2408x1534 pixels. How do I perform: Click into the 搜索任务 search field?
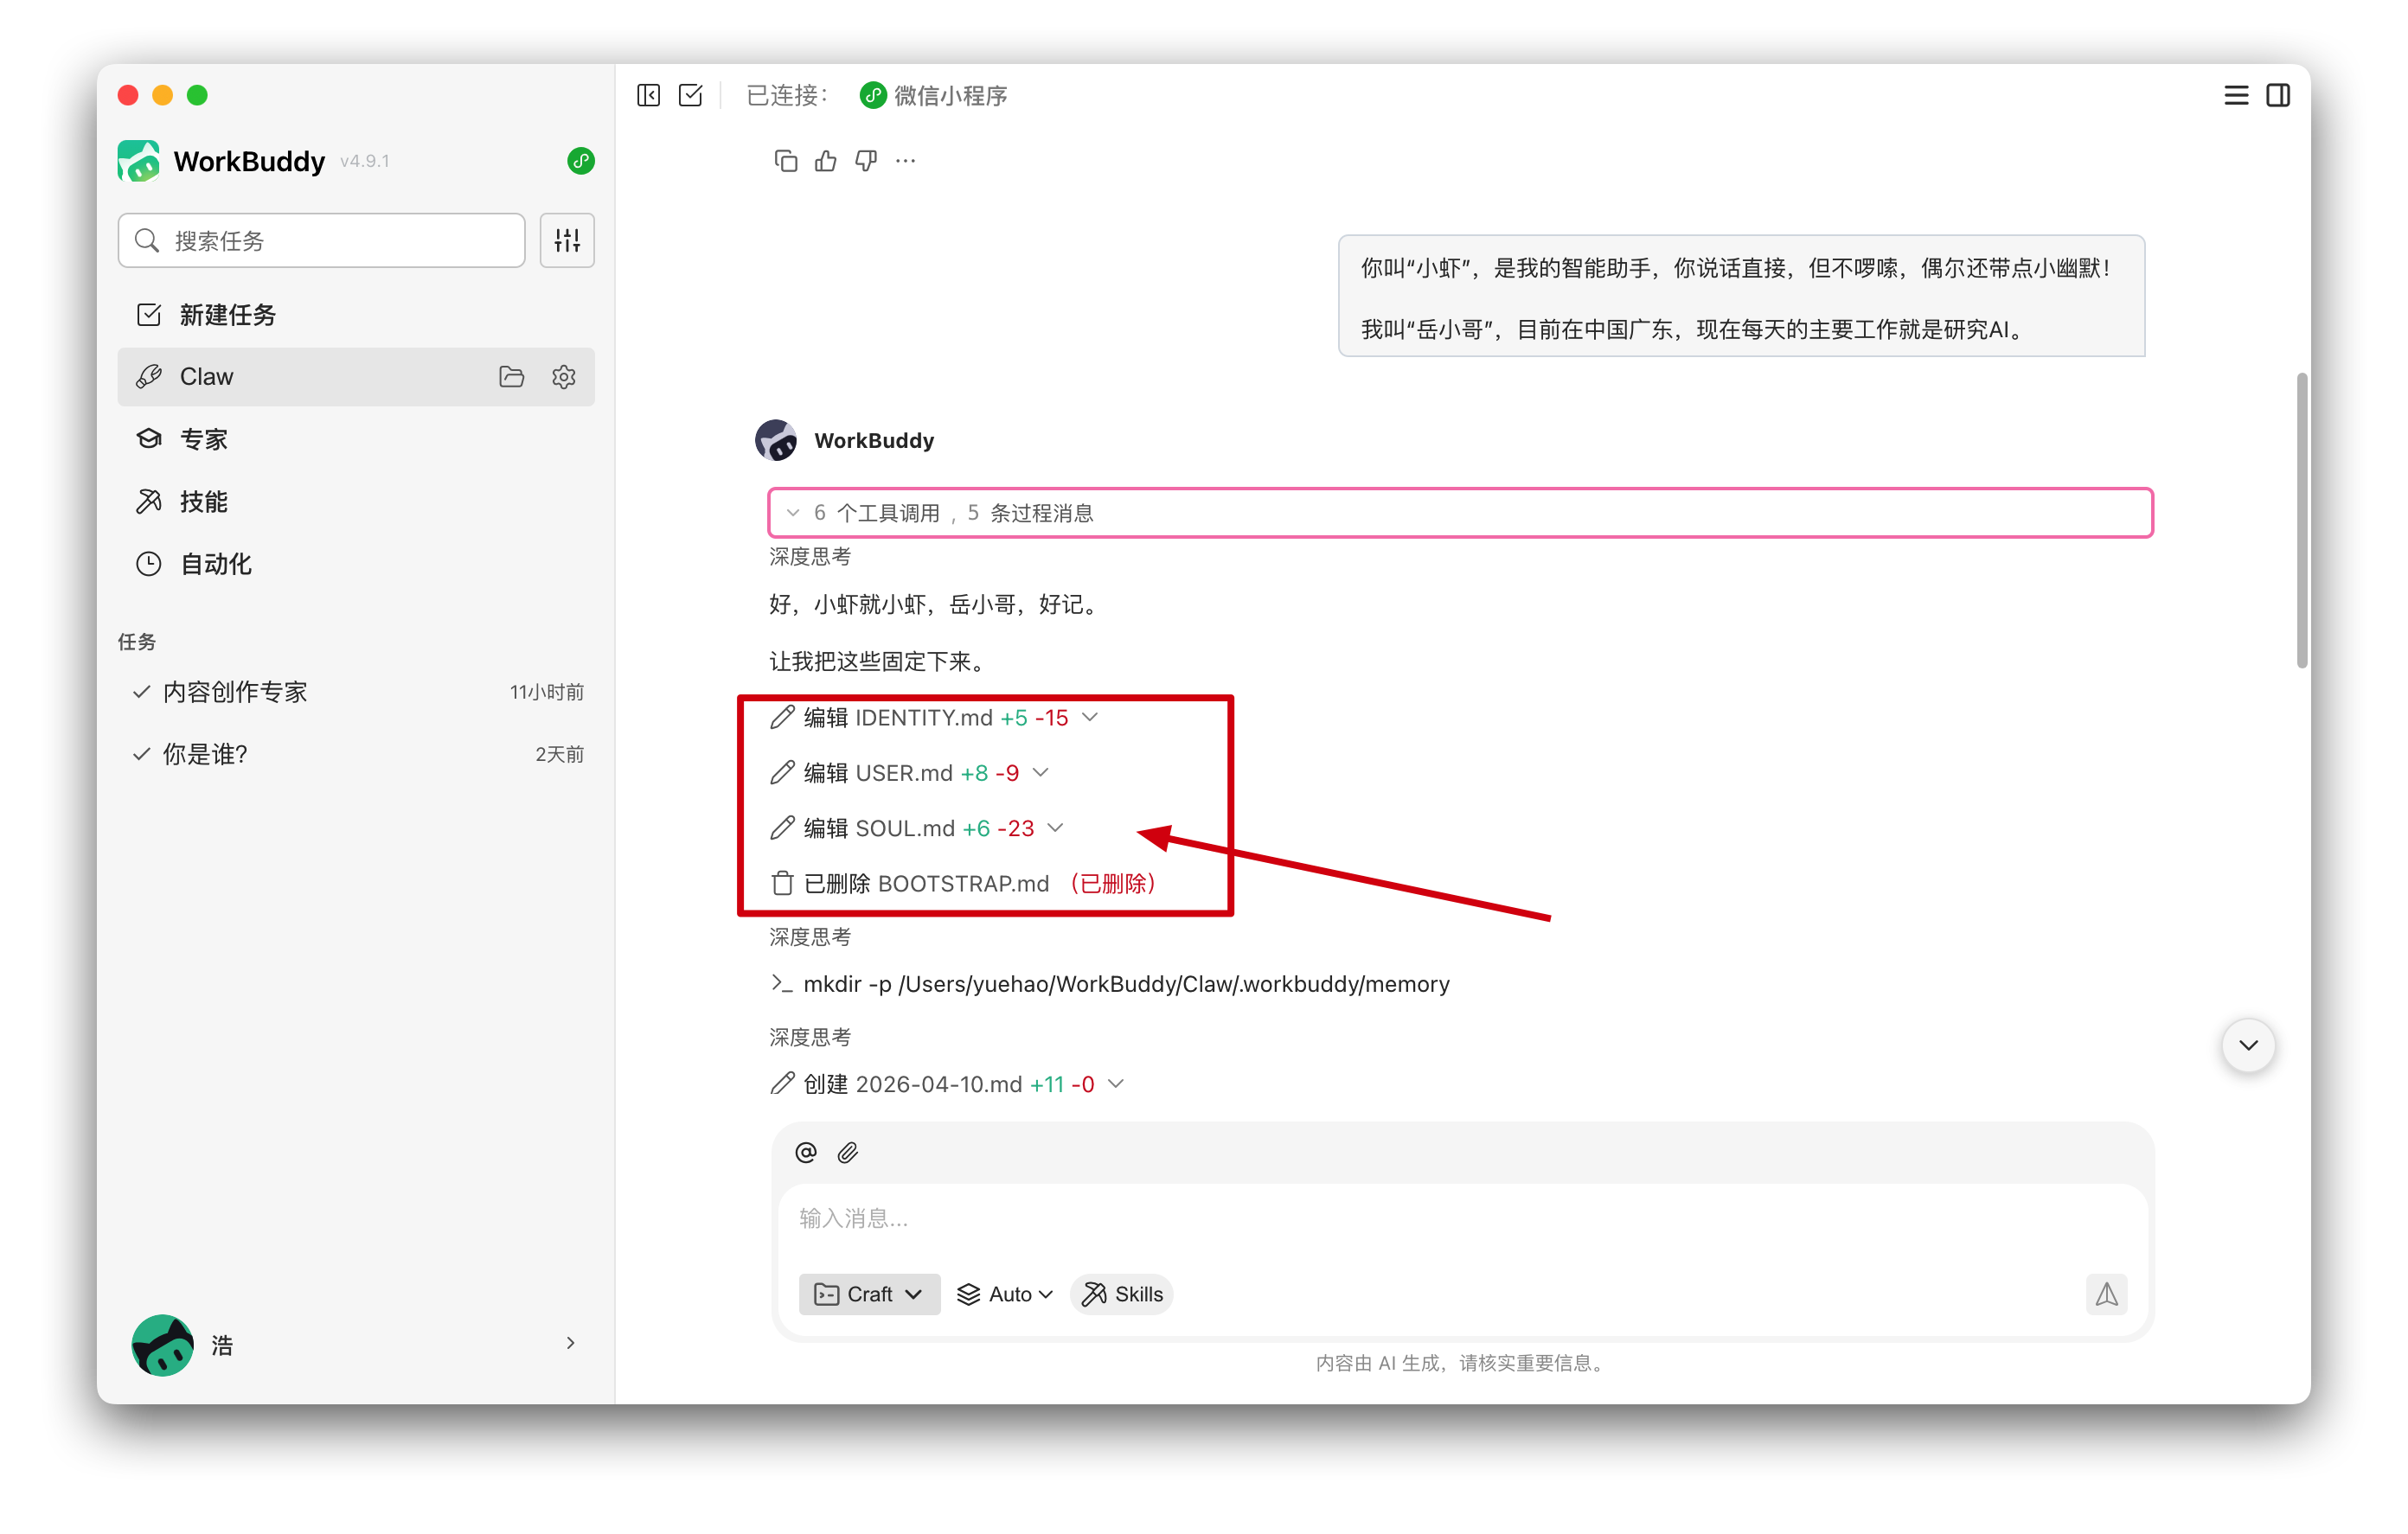click(322, 241)
